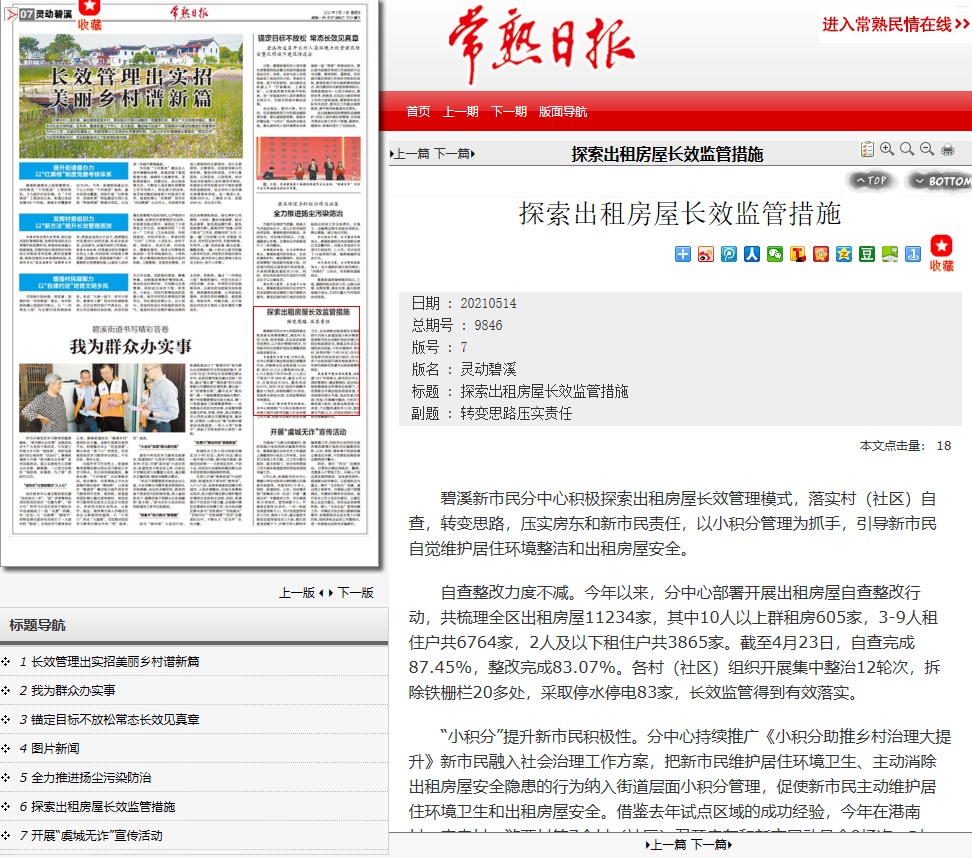Click the plain magnifier reset-zoom icon
This screenshot has width=972, height=858.
click(907, 149)
